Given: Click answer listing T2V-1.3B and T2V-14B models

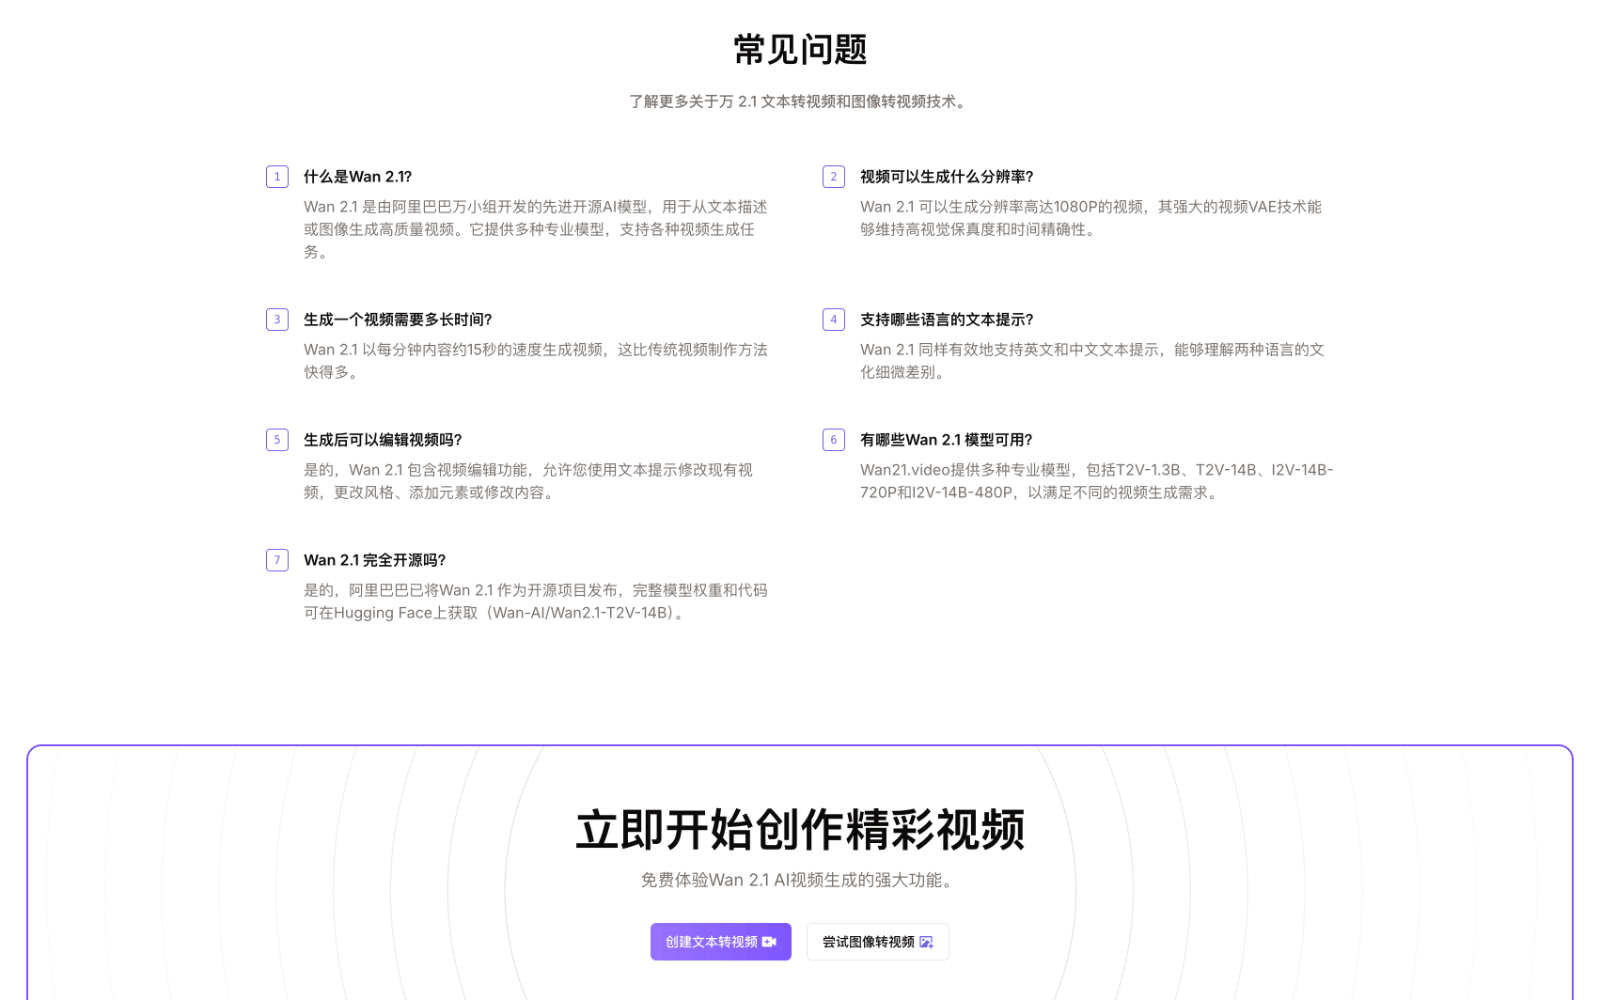Looking at the screenshot, I should point(1097,481).
